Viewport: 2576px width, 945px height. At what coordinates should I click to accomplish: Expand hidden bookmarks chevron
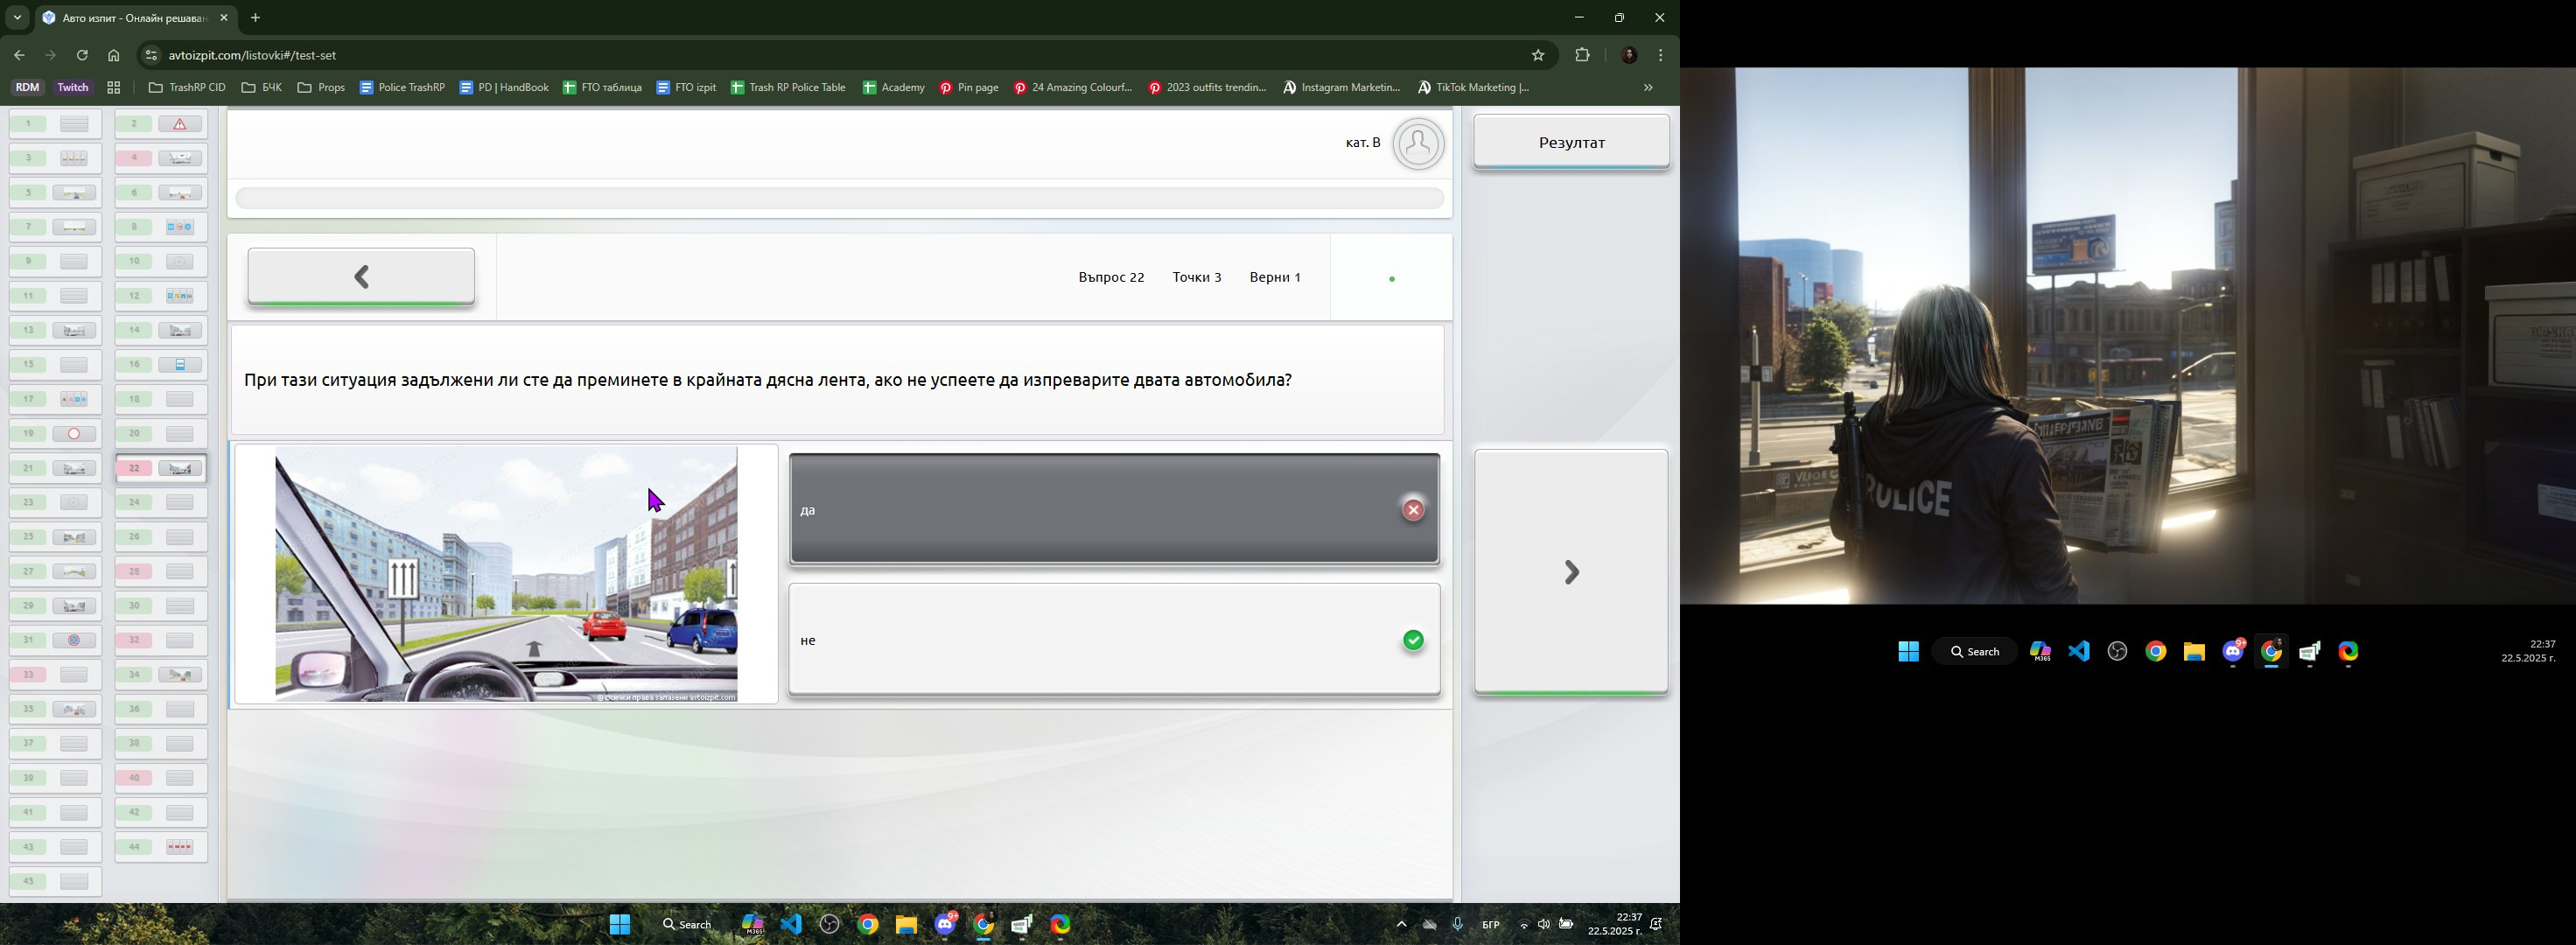click(x=1648, y=88)
